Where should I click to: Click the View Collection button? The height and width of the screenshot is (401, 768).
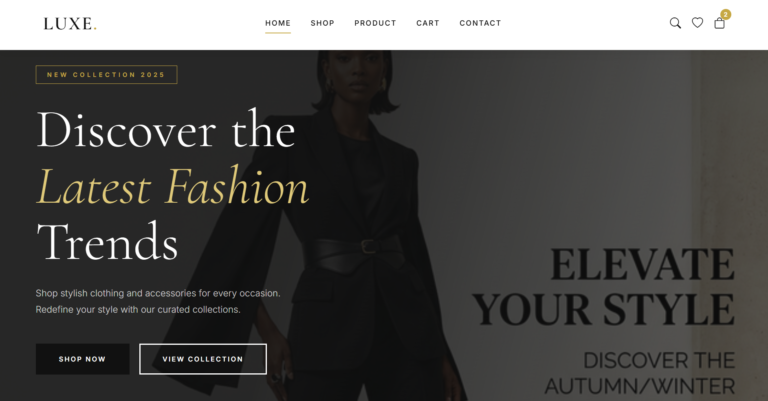203,359
